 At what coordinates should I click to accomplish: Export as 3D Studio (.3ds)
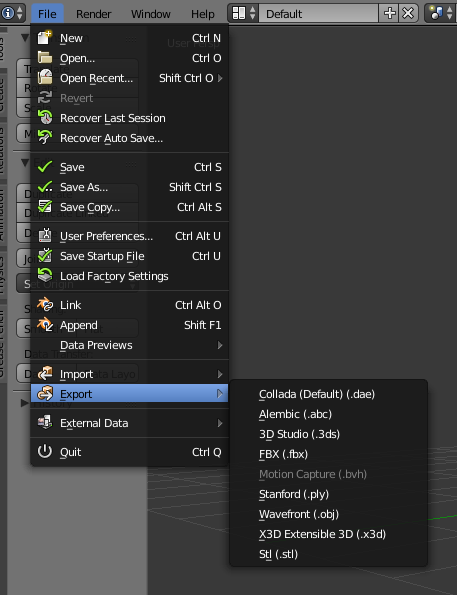(x=328, y=434)
